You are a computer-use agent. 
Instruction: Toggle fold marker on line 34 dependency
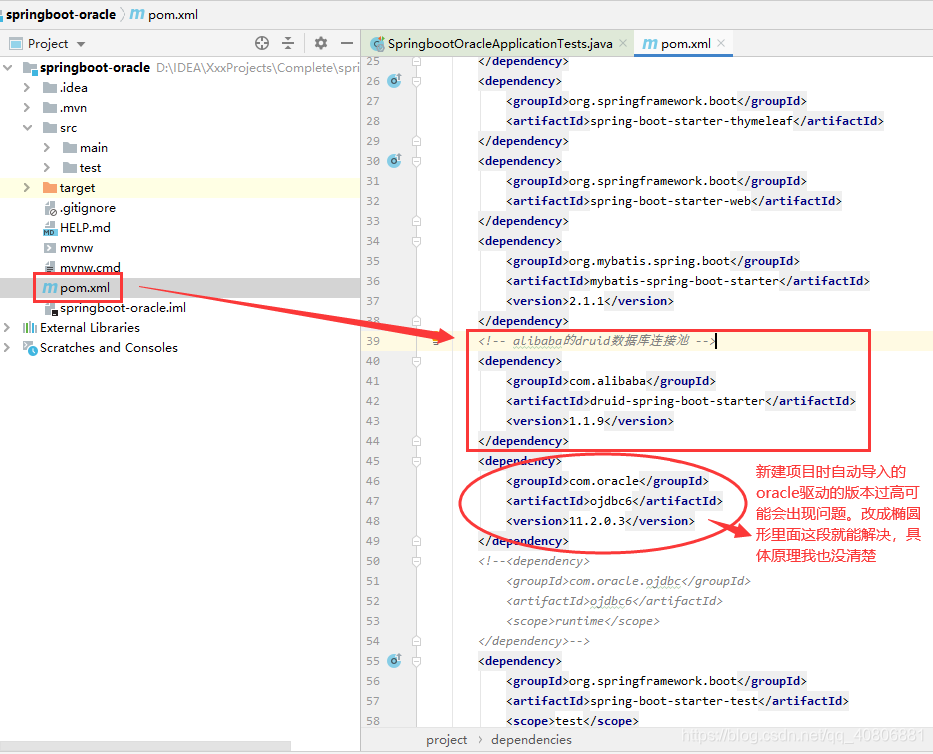point(417,241)
